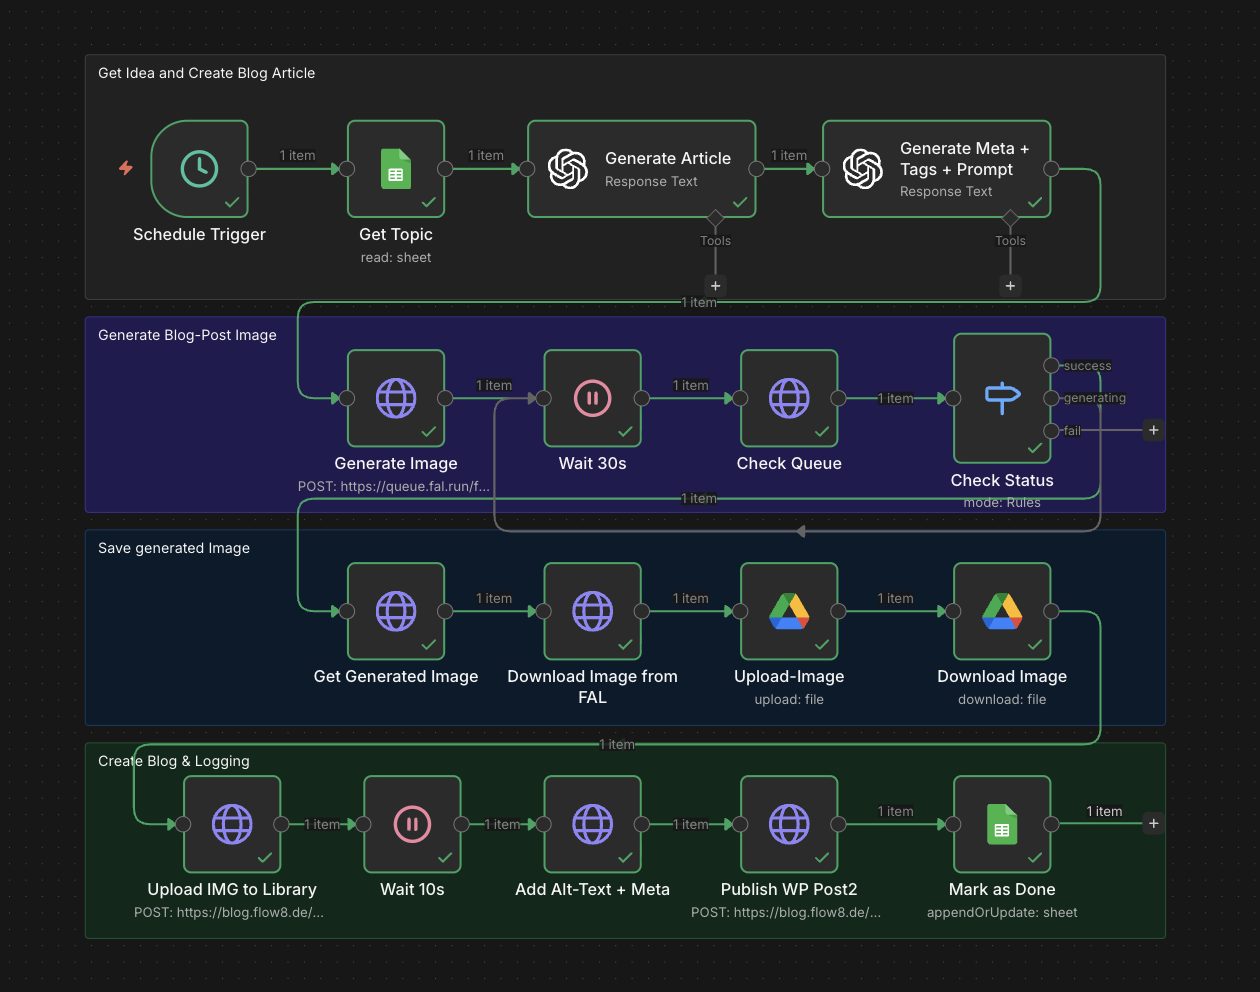Click Tools connector diamond under Generate Meta
The height and width of the screenshot is (992, 1260).
[x=1010, y=218]
